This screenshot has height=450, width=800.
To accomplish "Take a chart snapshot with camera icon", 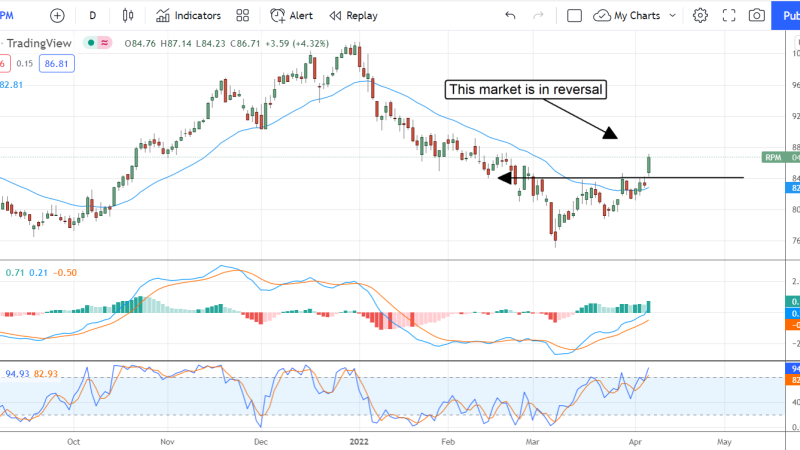I will click(x=757, y=16).
